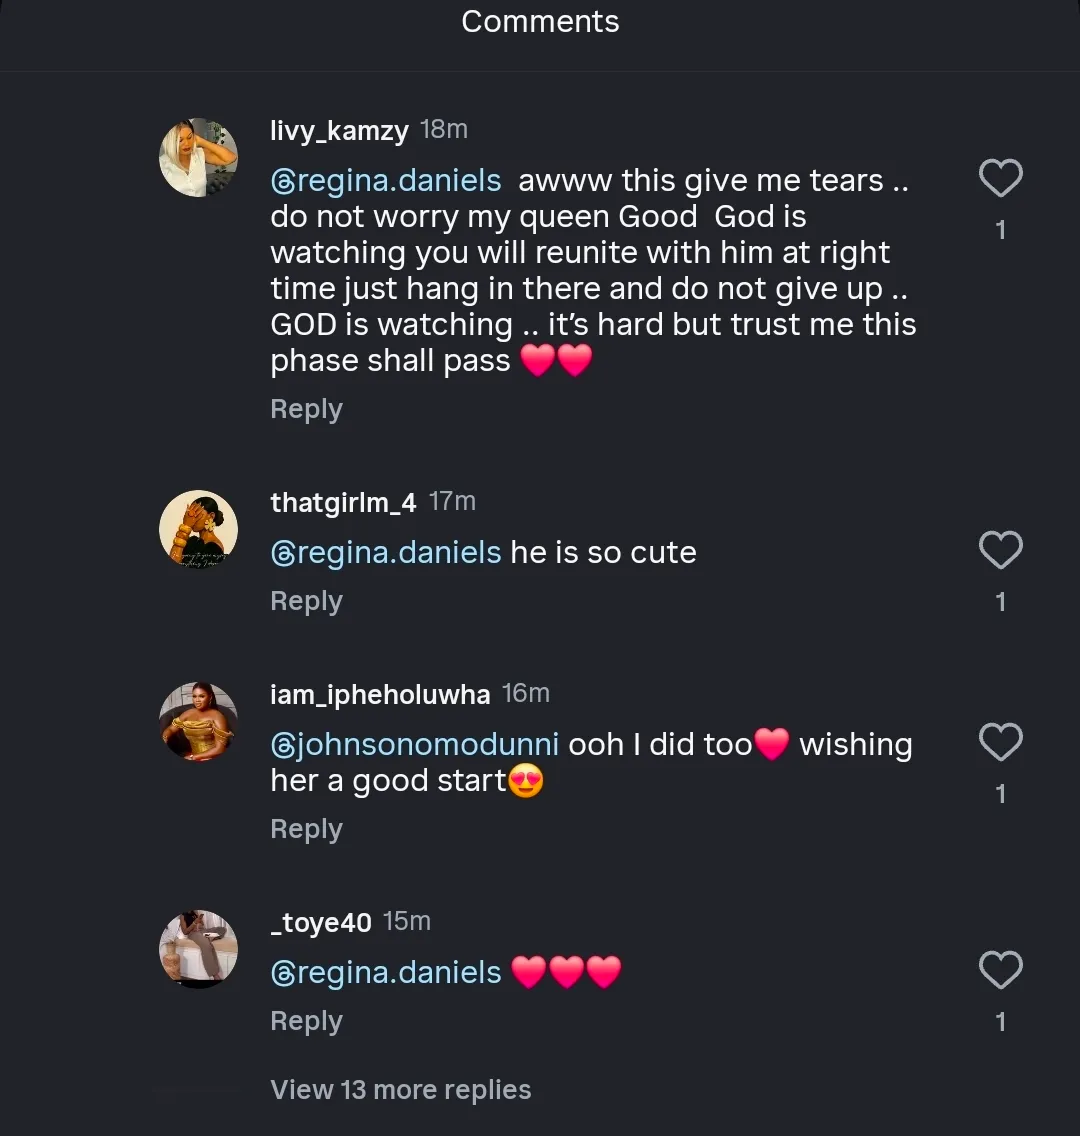Open iam_ipheholuwha username link
The width and height of the screenshot is (1080, 1136).
point(380,695)
